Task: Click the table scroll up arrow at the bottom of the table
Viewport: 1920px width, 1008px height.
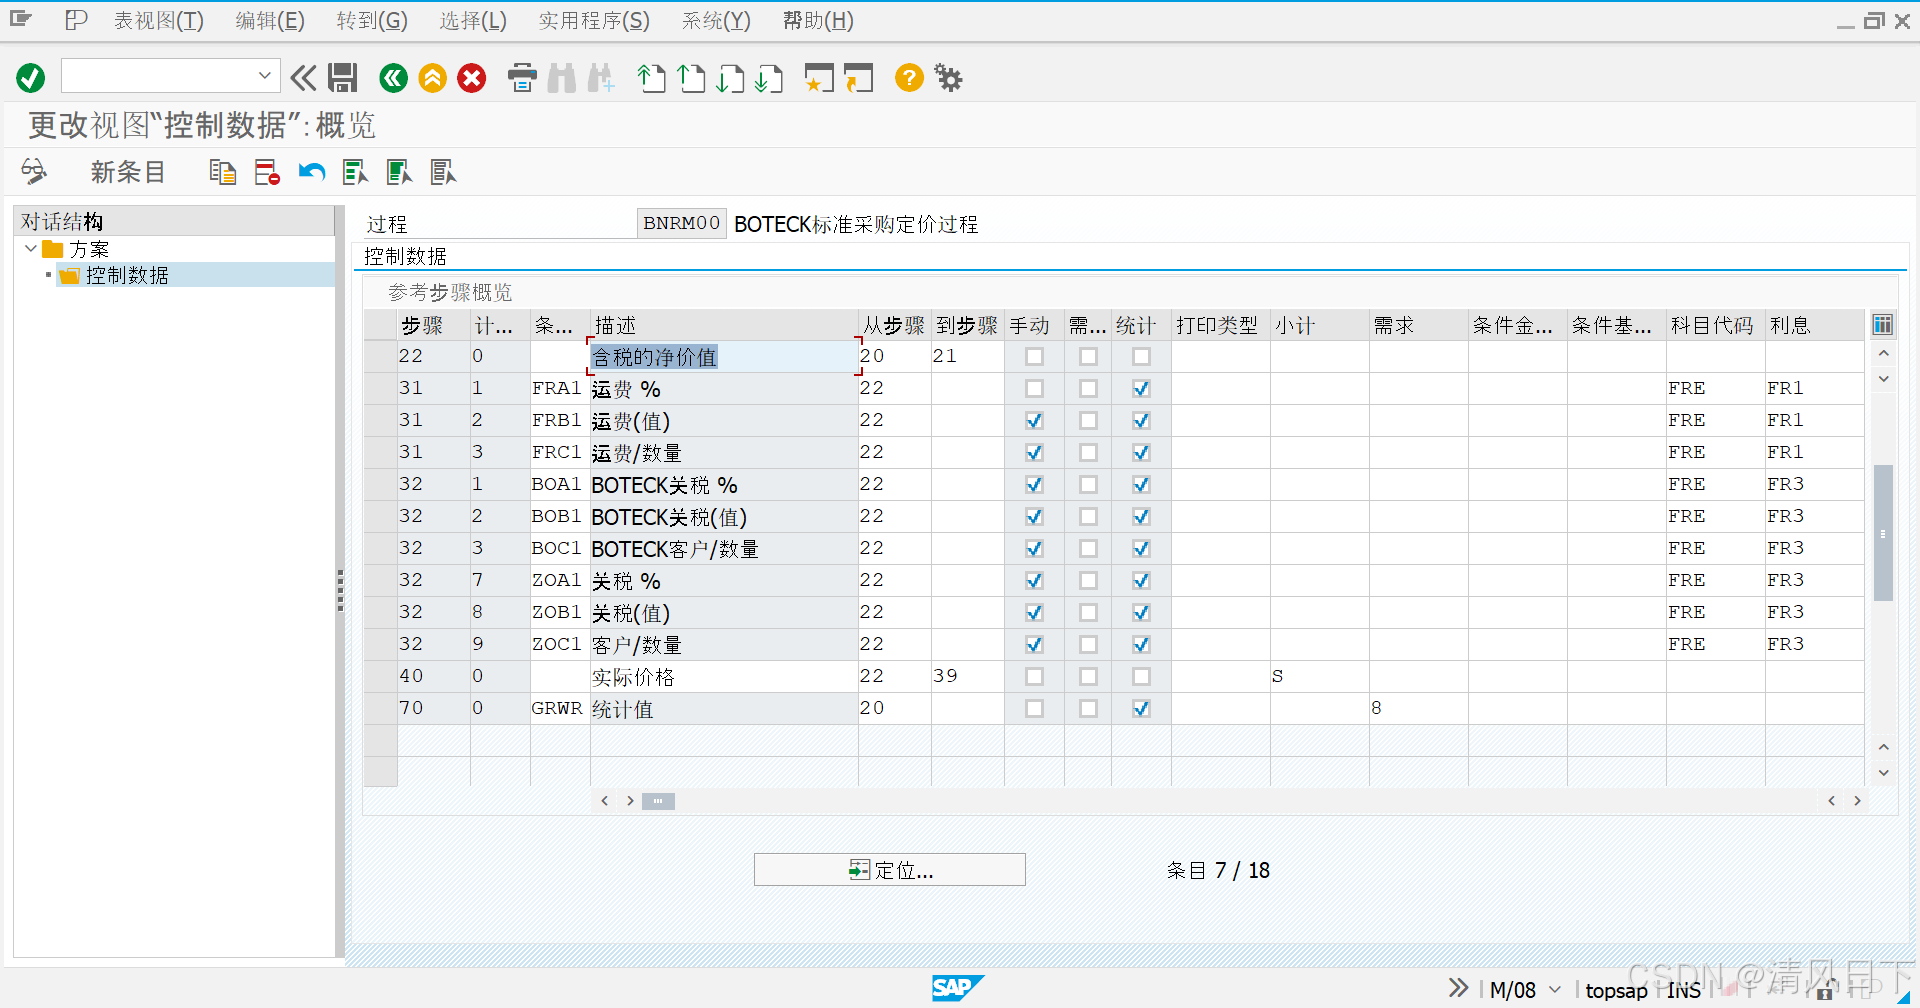Action: [1883, 747]
